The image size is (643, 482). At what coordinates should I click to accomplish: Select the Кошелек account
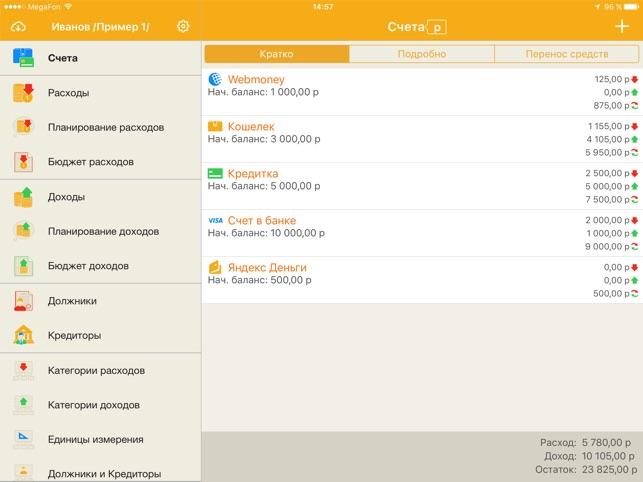[422, 139]
